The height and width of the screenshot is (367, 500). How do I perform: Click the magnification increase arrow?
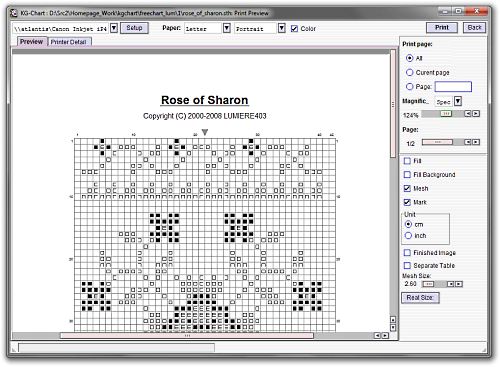(x=476, y=114)
